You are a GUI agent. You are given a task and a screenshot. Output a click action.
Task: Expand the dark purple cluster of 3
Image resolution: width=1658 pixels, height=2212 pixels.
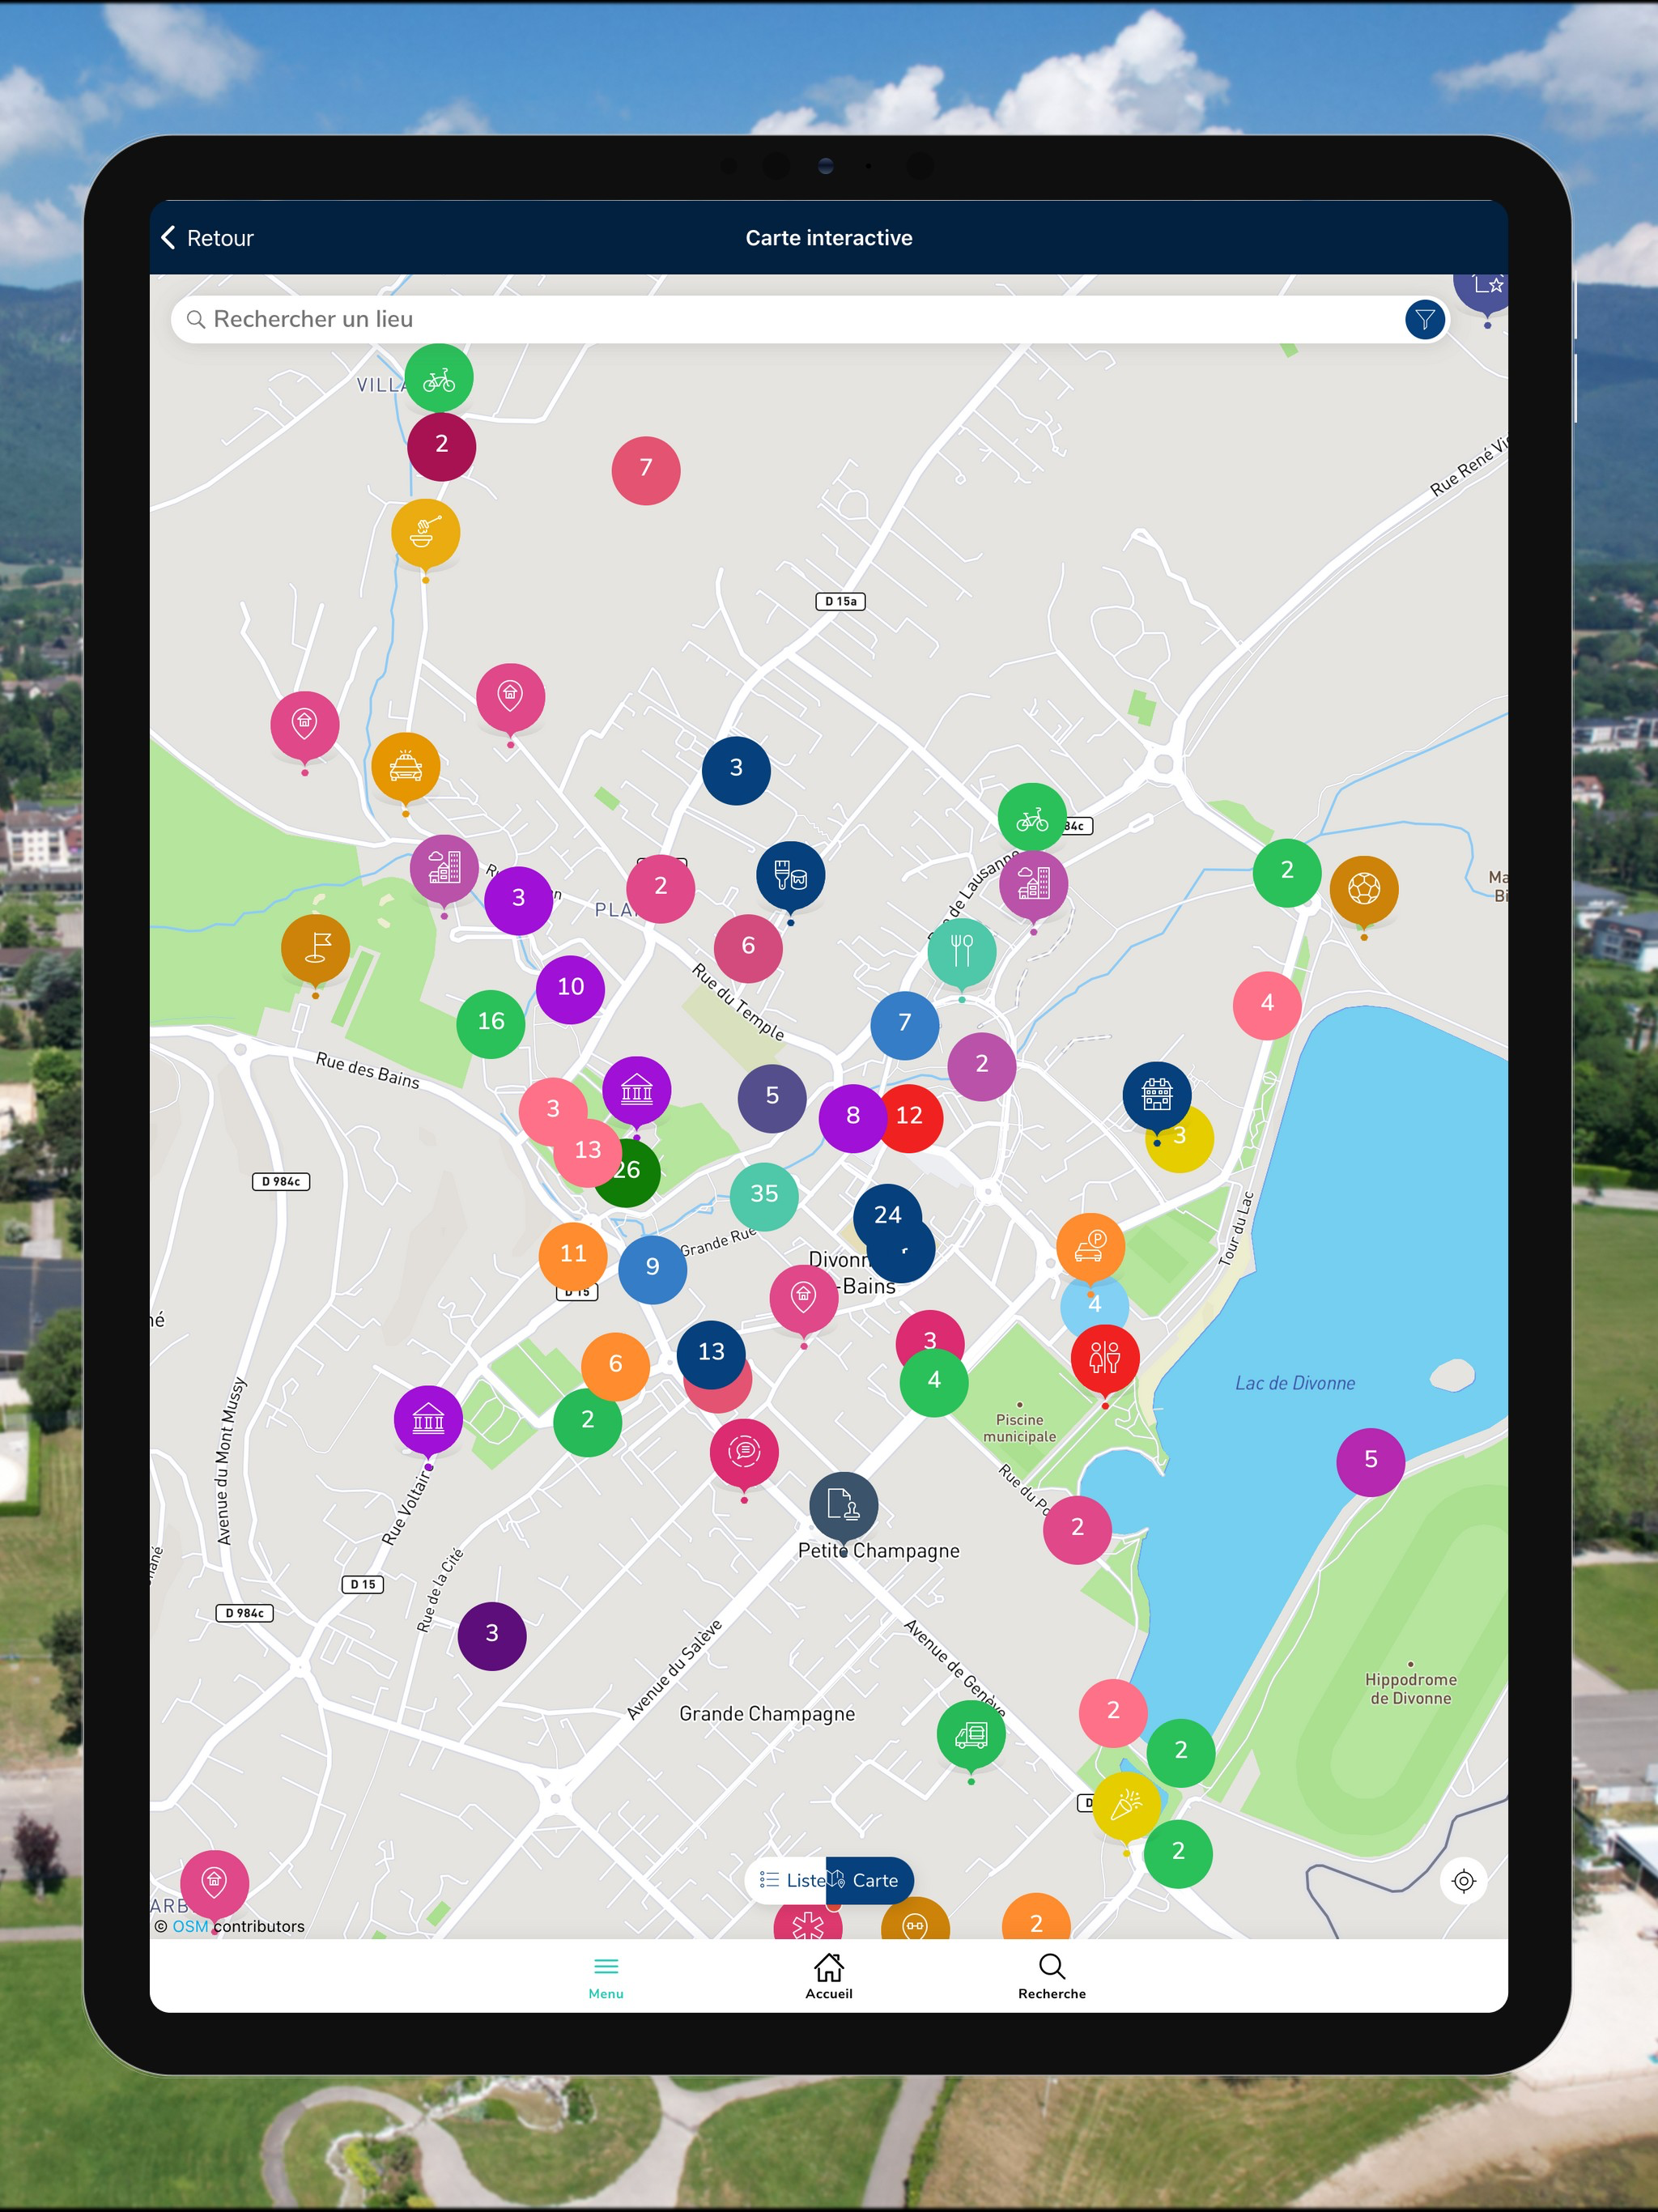(x=492, y=1635)
